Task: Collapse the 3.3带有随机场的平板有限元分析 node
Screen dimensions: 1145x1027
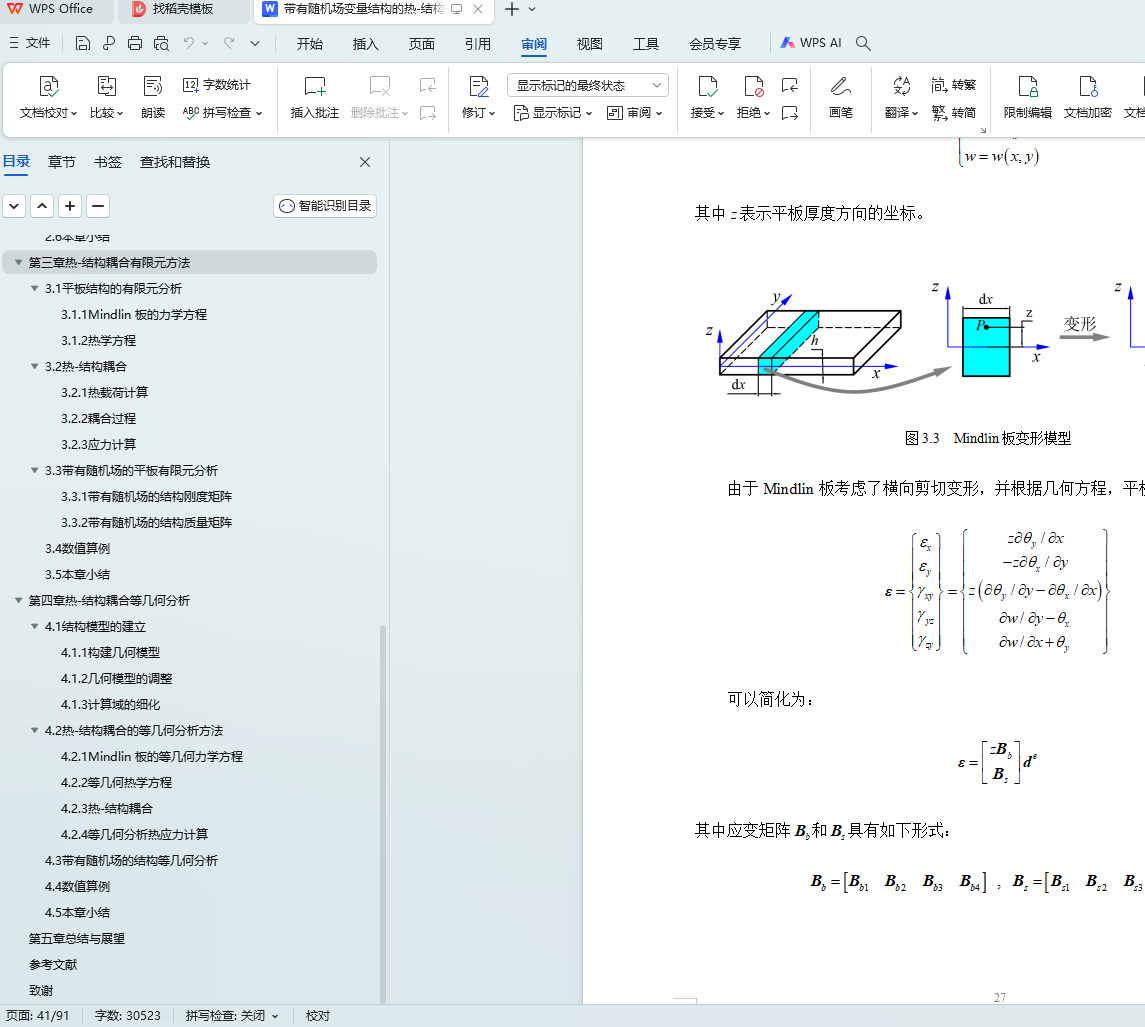Action: click(x=34, y=470)
